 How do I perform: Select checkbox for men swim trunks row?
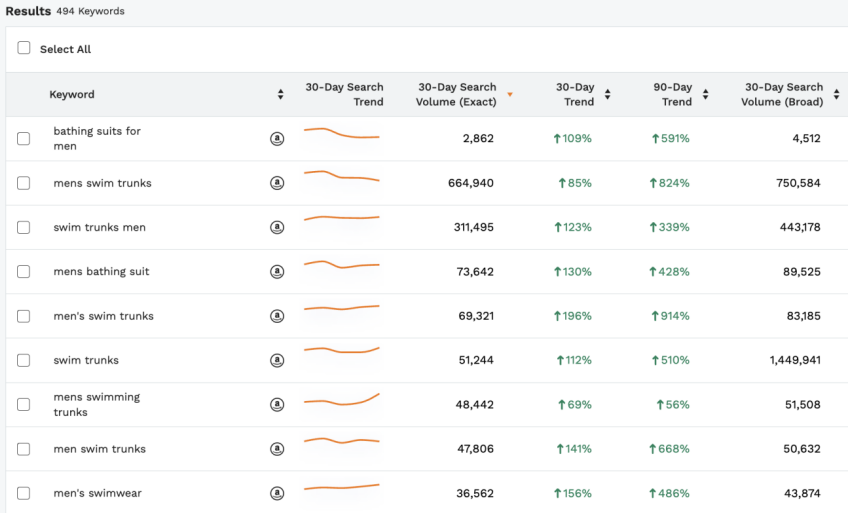[23, 449]
